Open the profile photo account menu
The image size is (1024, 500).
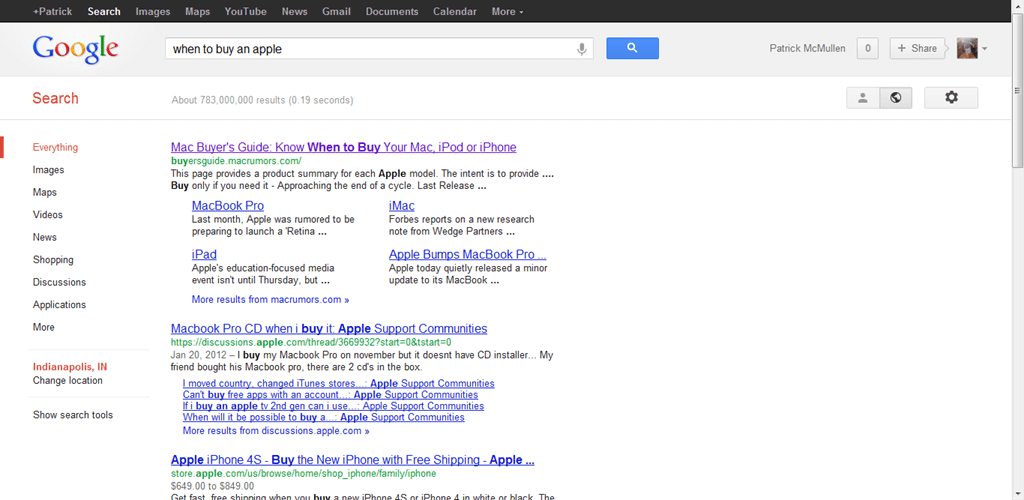tap(967, 48)
